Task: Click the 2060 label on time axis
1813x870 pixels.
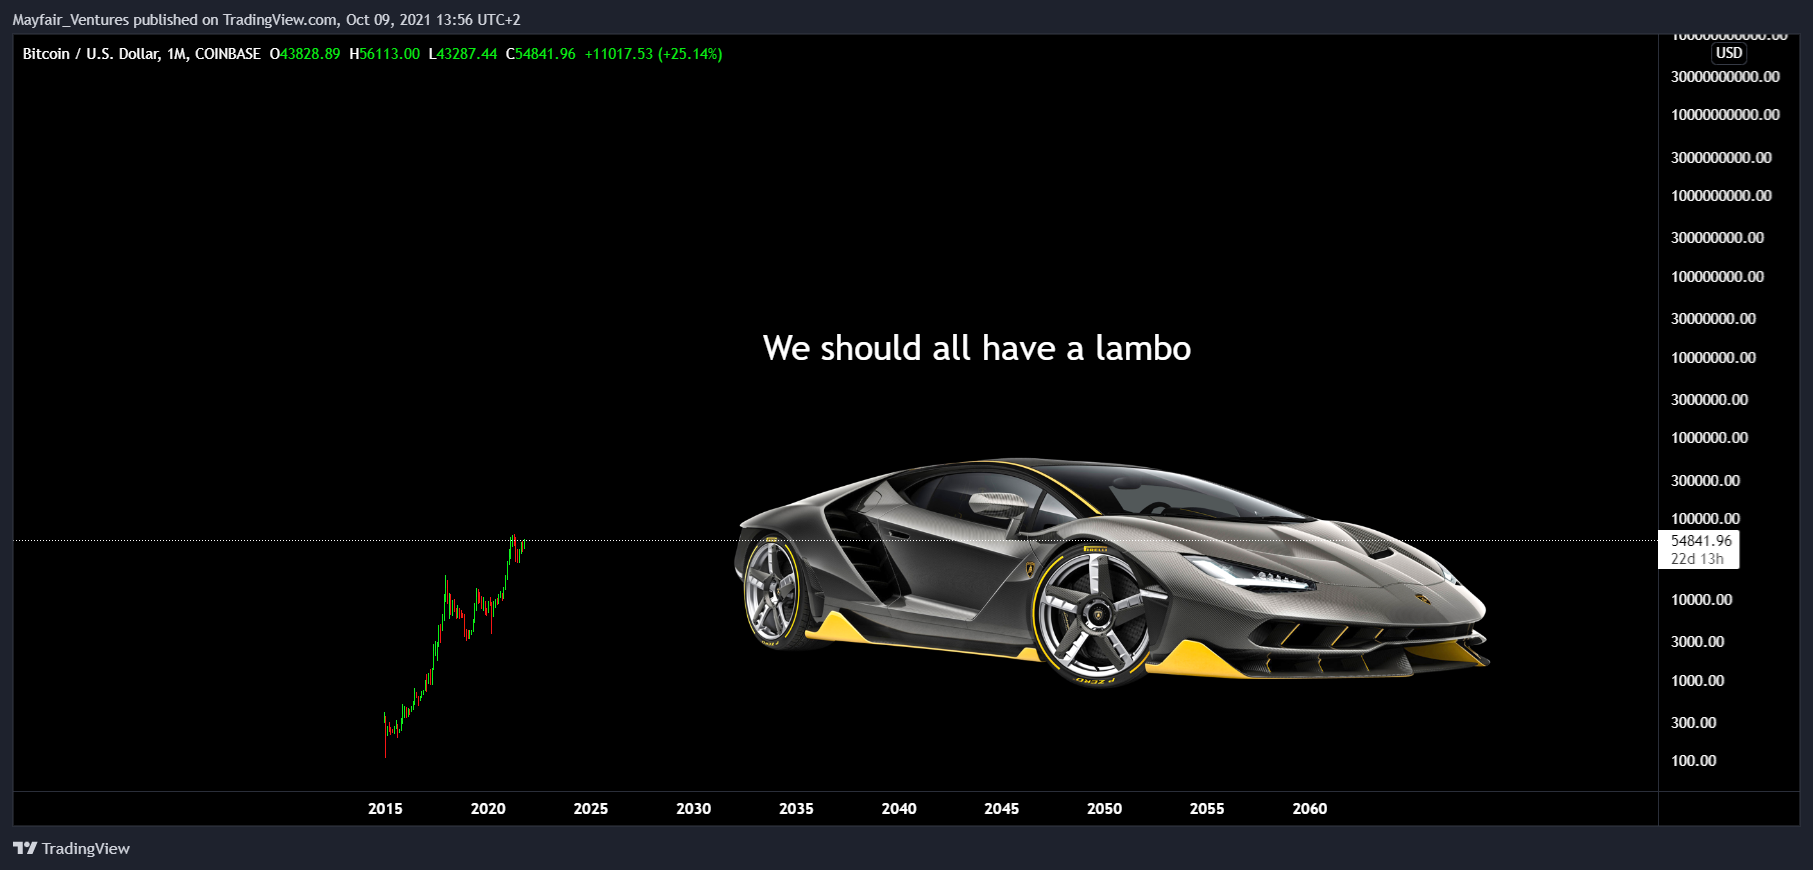Action: tap(1310, 808)
